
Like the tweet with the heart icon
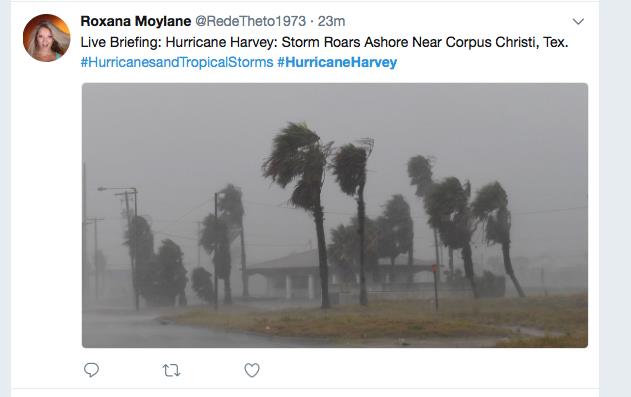[252, 370]
